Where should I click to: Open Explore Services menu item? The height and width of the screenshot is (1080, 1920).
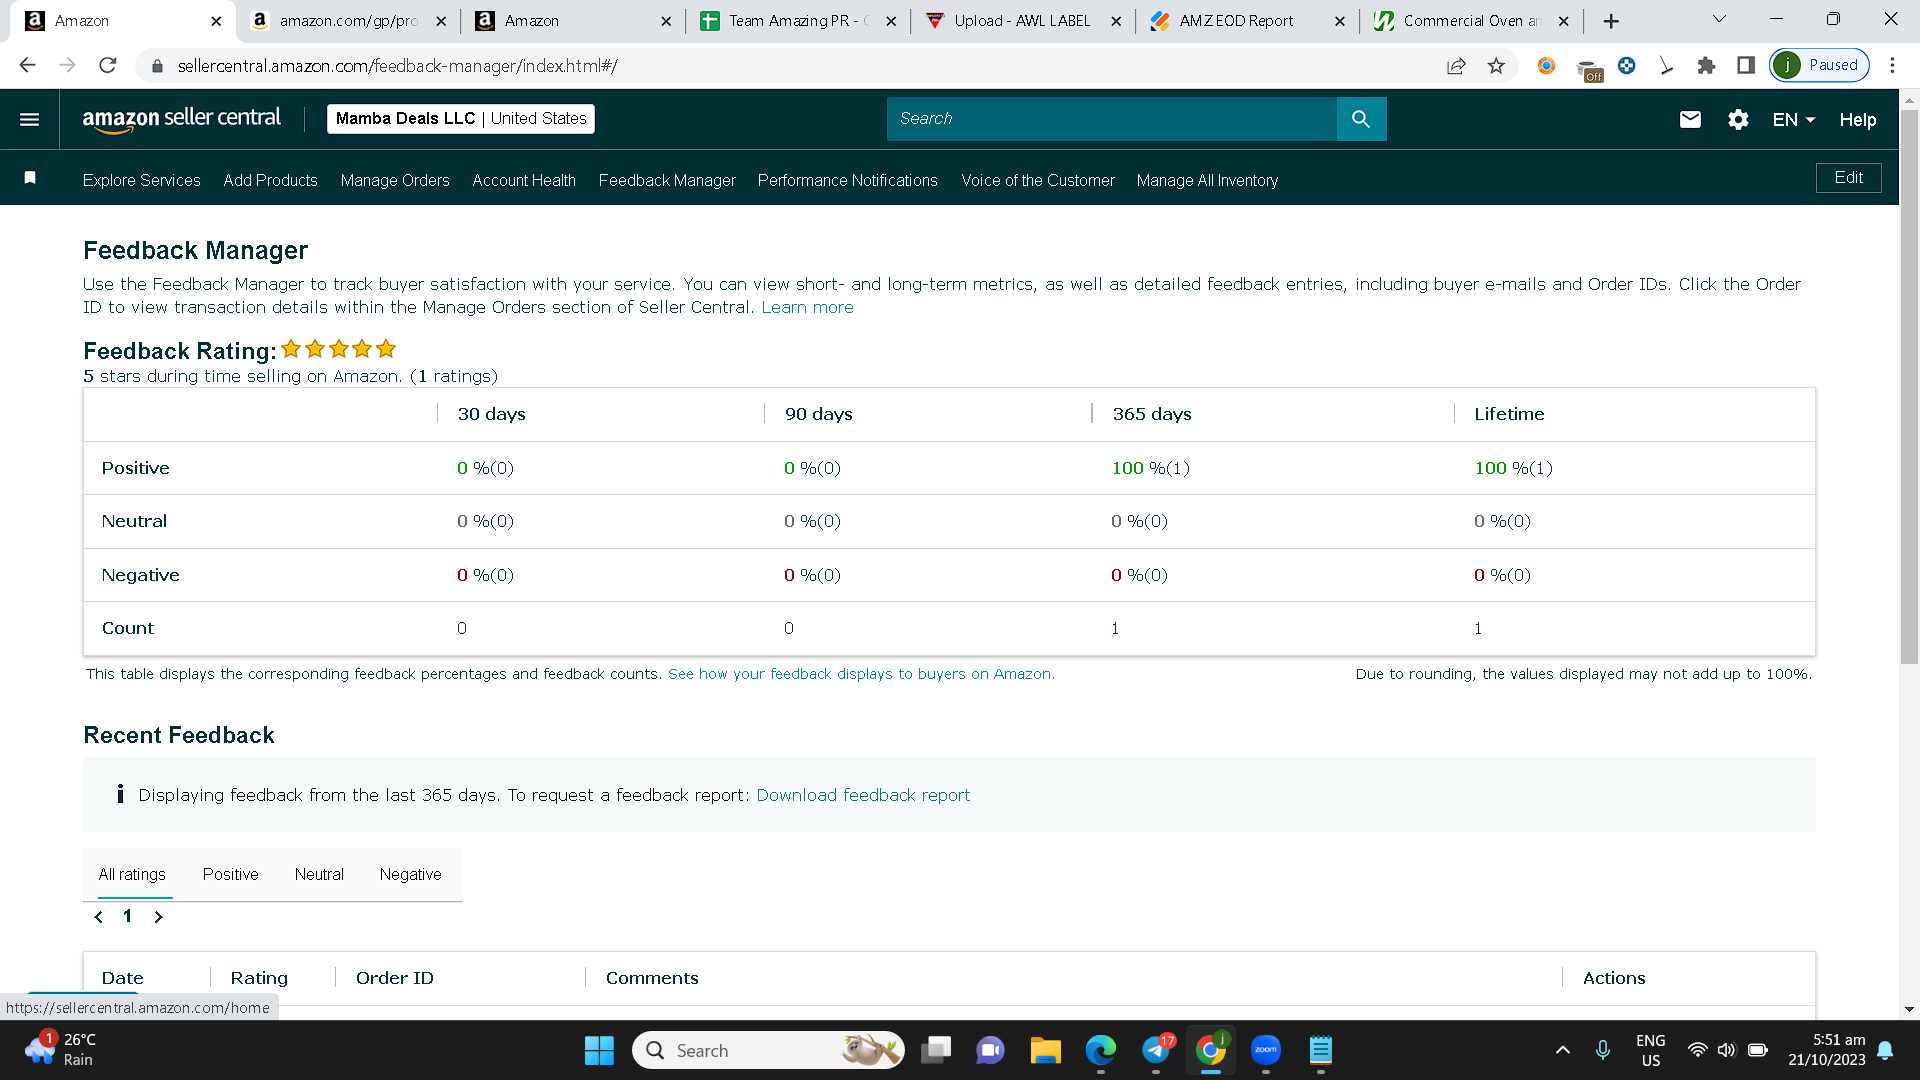pyautogui.click(x=142, y=180)
